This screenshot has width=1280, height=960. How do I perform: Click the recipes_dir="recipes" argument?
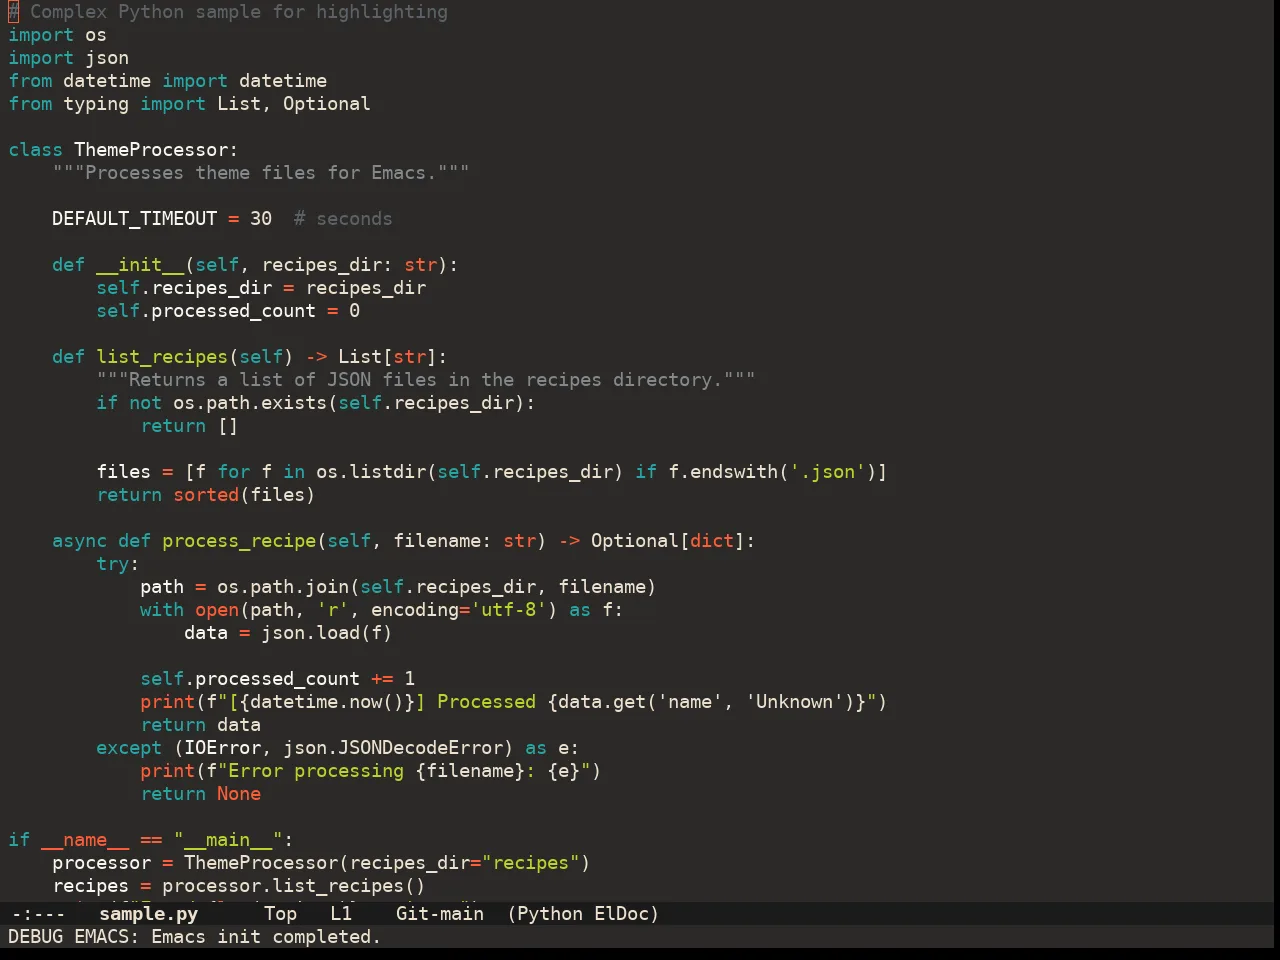(x=464, y=863)
